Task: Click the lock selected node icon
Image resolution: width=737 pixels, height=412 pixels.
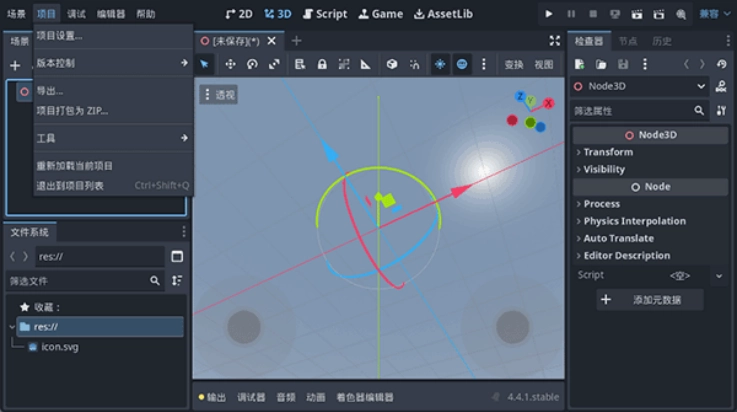Action: point(322,64)
